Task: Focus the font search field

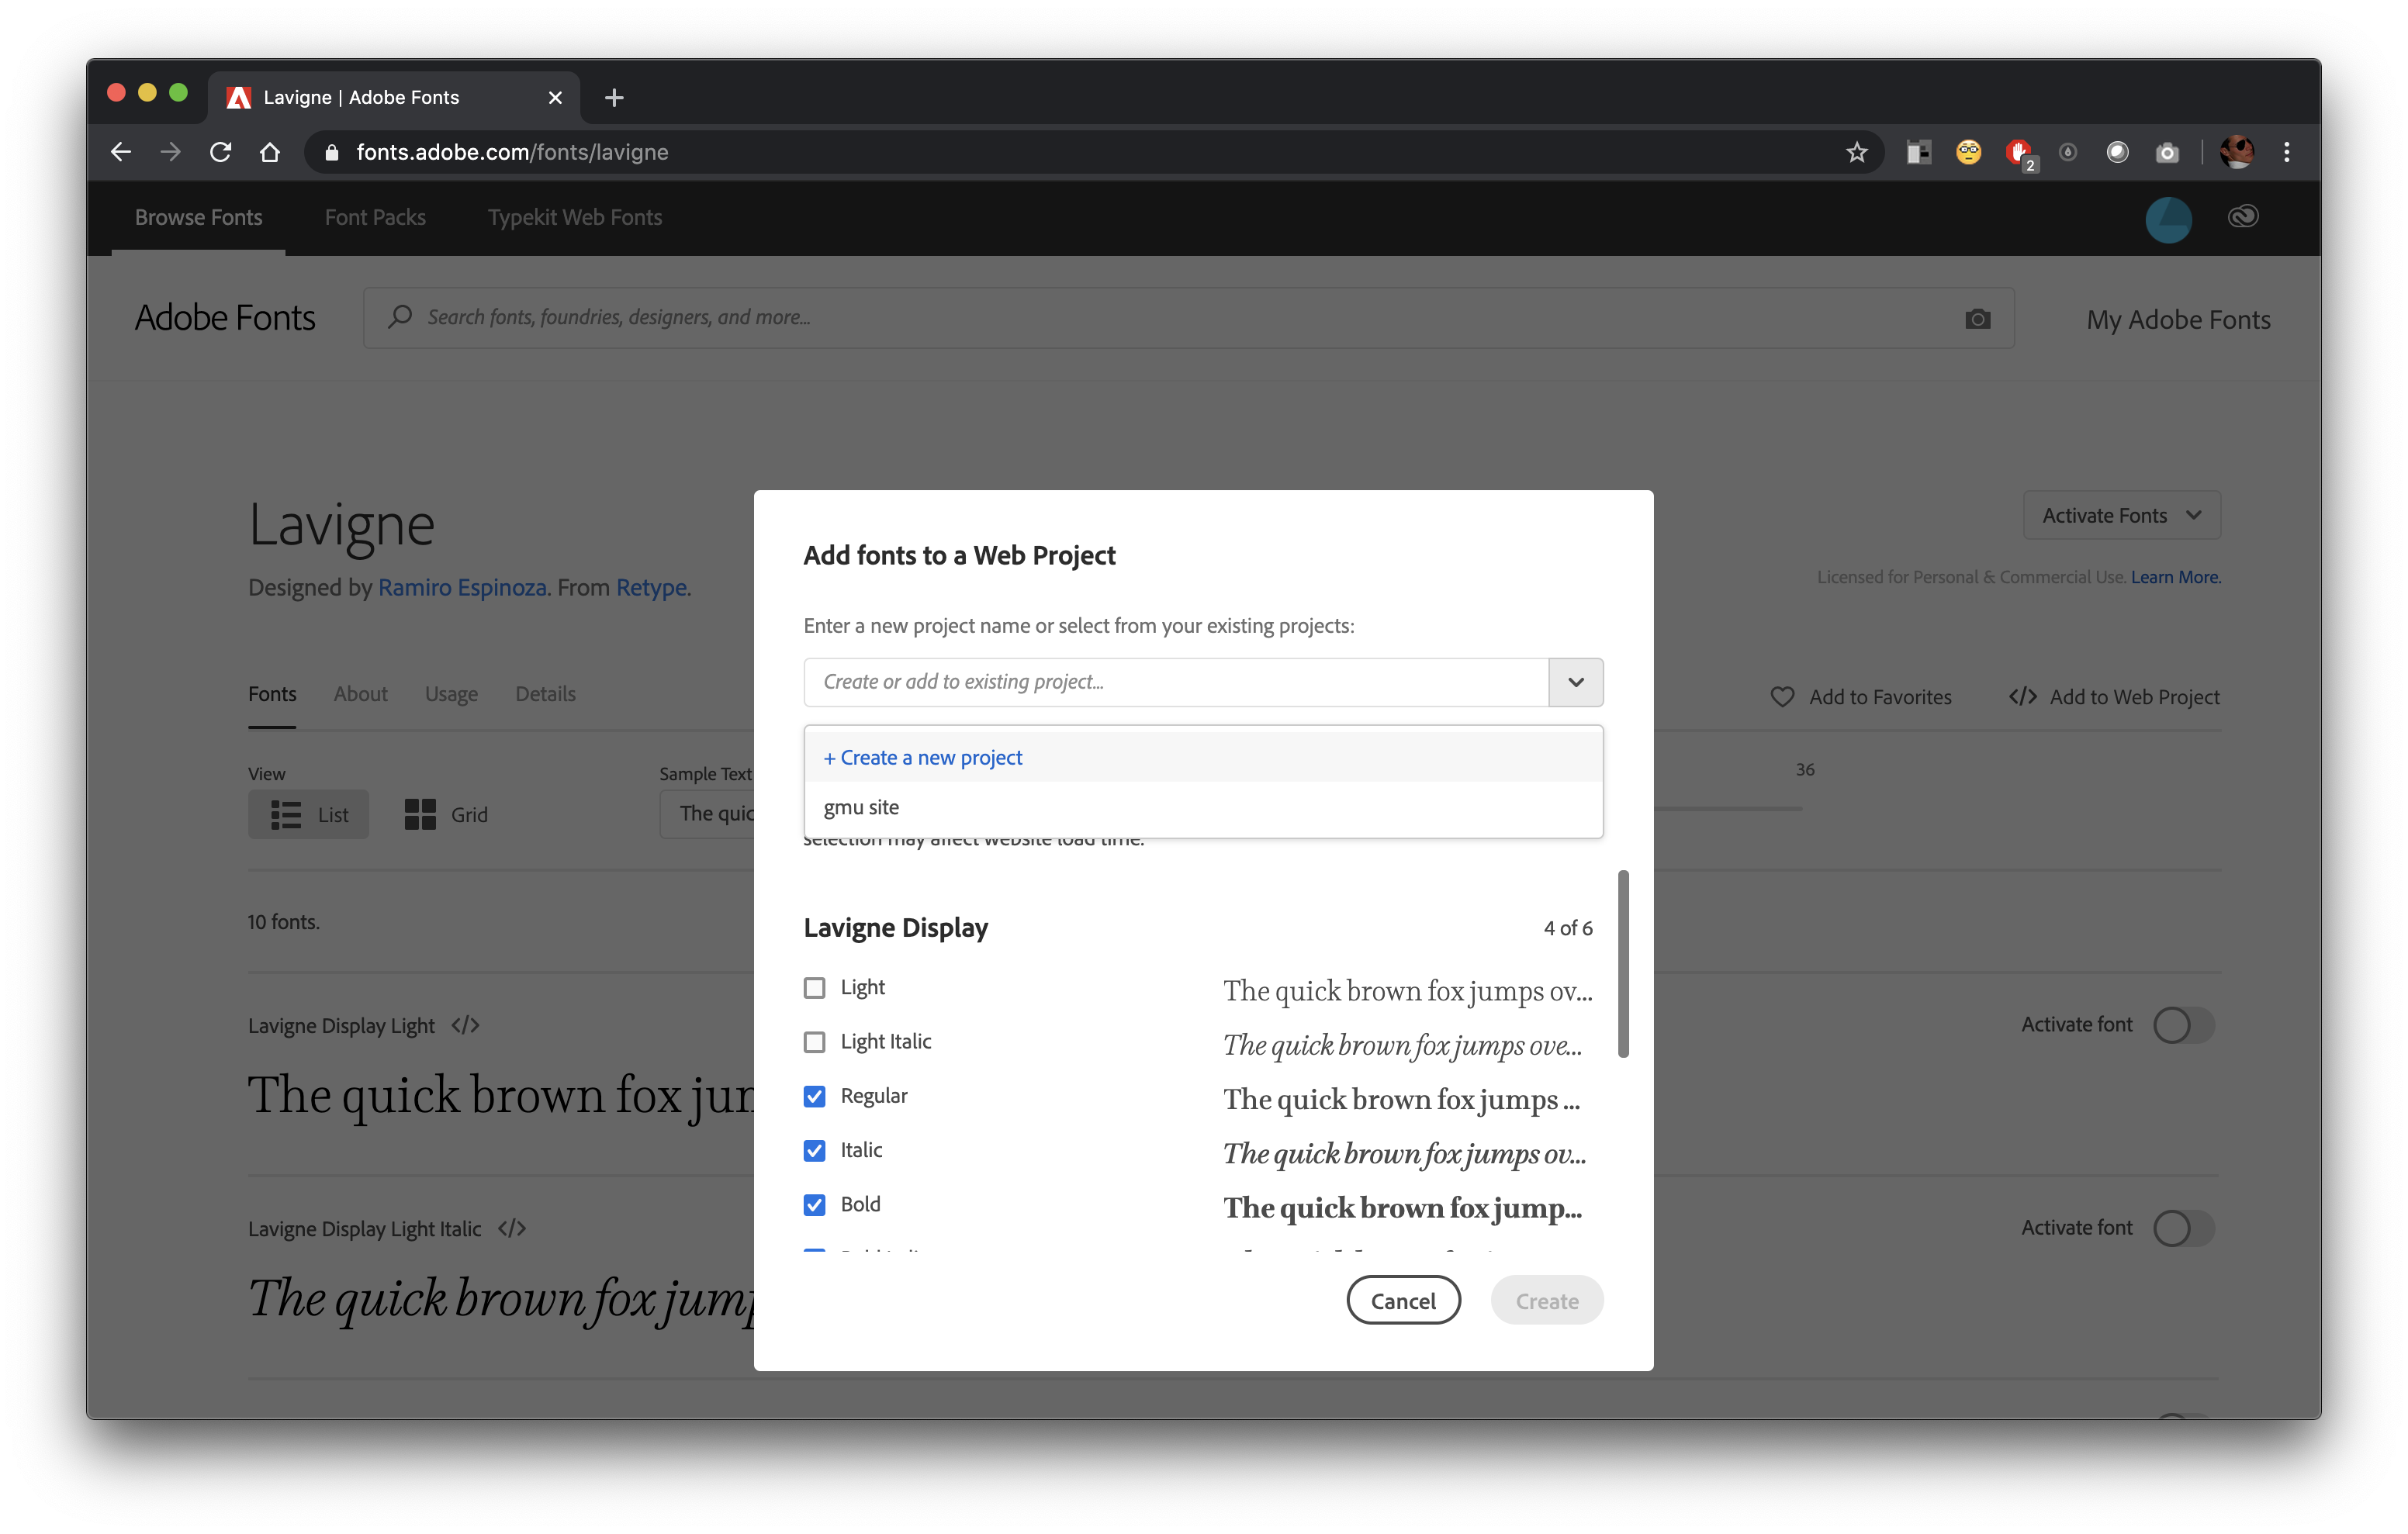Action: coord(1188,318)
